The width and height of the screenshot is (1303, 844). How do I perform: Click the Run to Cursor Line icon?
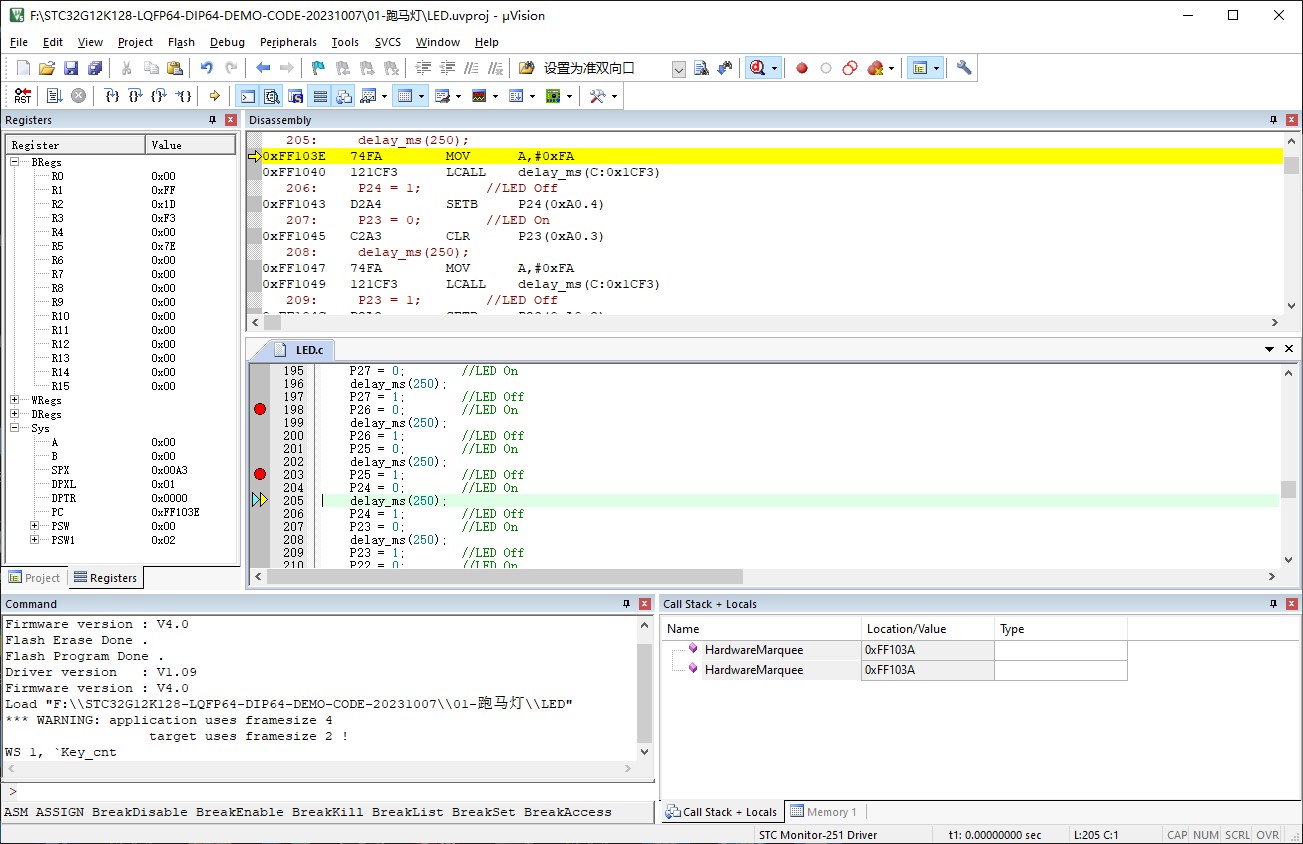tap(184, 96)
